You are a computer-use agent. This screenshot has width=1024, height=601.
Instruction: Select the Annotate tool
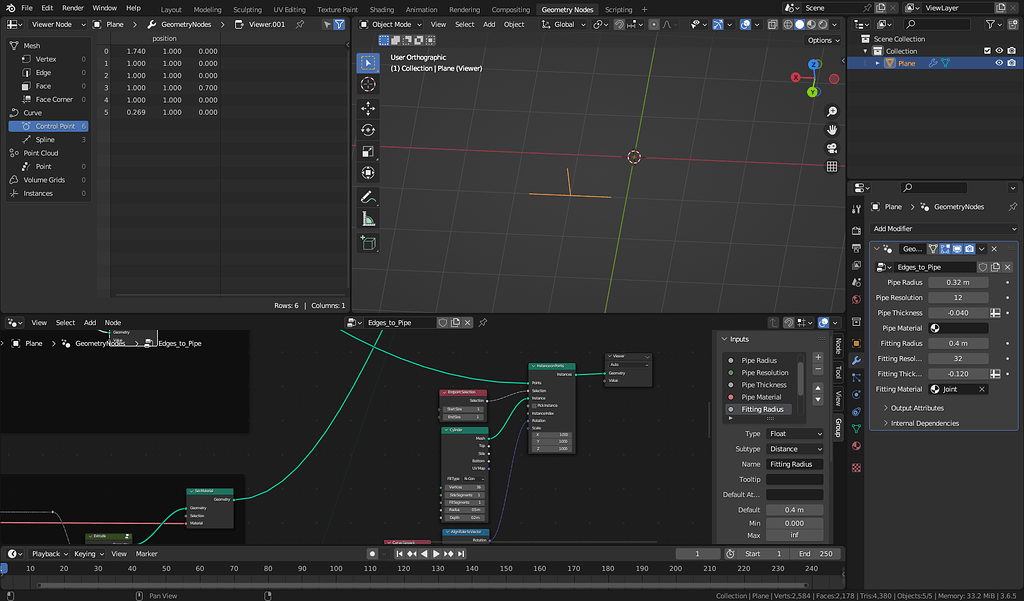(x=368, y=197)
